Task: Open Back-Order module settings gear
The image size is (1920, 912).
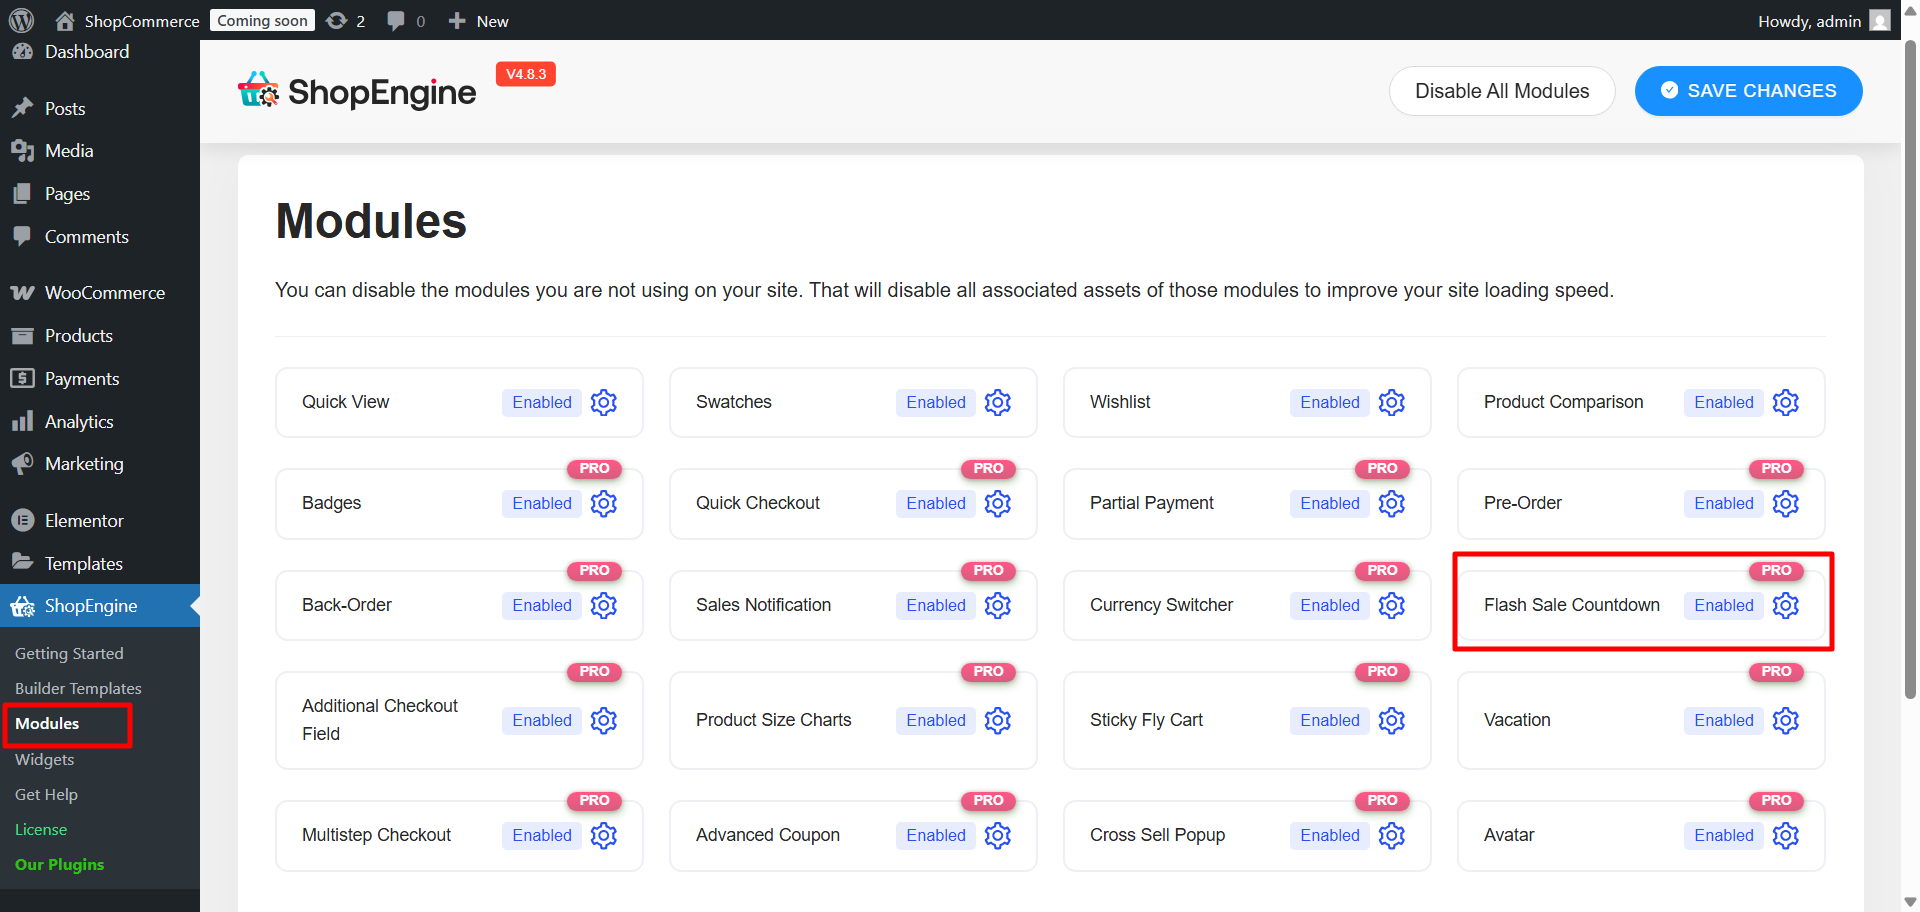Action: click(x=604, y=605)
